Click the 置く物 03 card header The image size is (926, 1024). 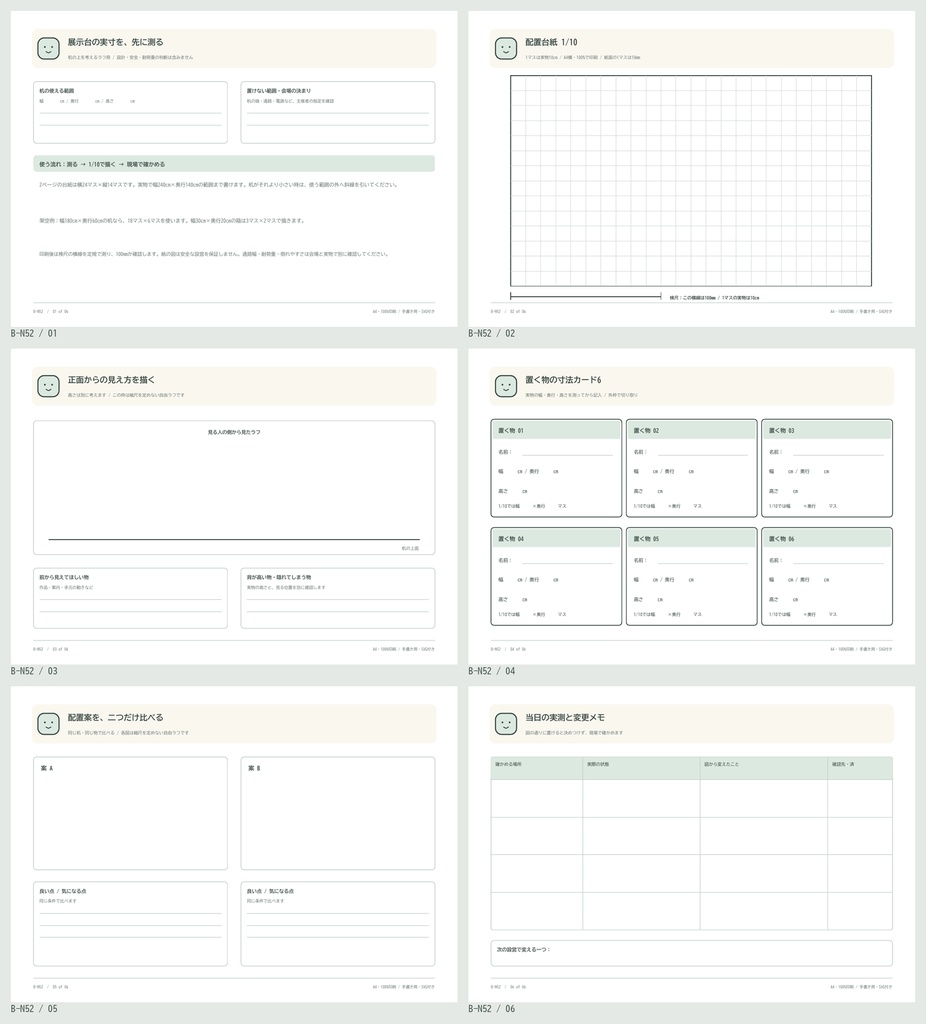[827, 430]
